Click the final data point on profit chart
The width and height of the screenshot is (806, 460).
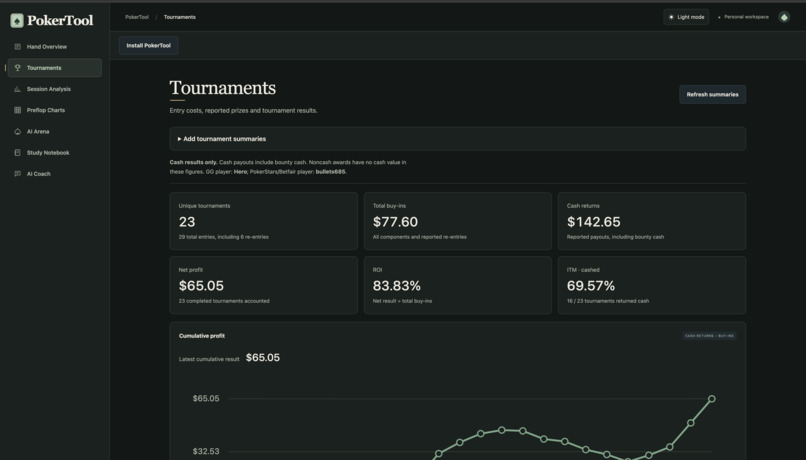coord(712,399)
